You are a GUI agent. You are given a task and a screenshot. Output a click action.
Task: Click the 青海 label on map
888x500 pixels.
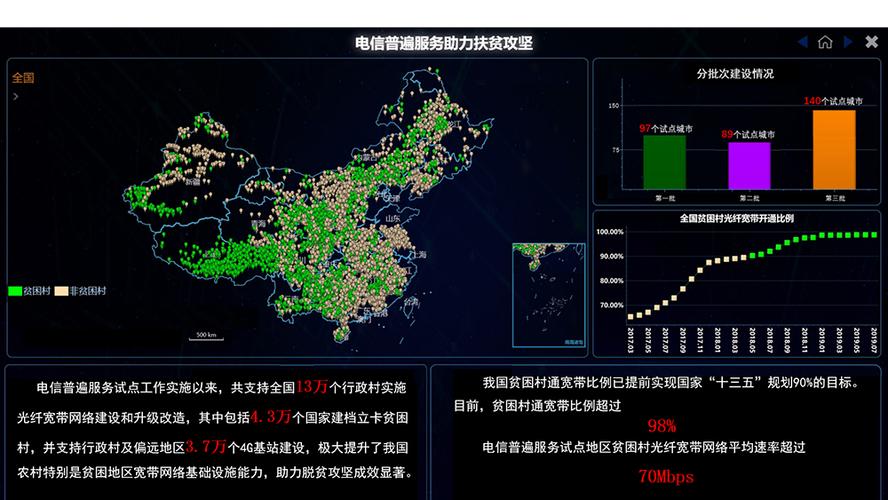point(258,224)
